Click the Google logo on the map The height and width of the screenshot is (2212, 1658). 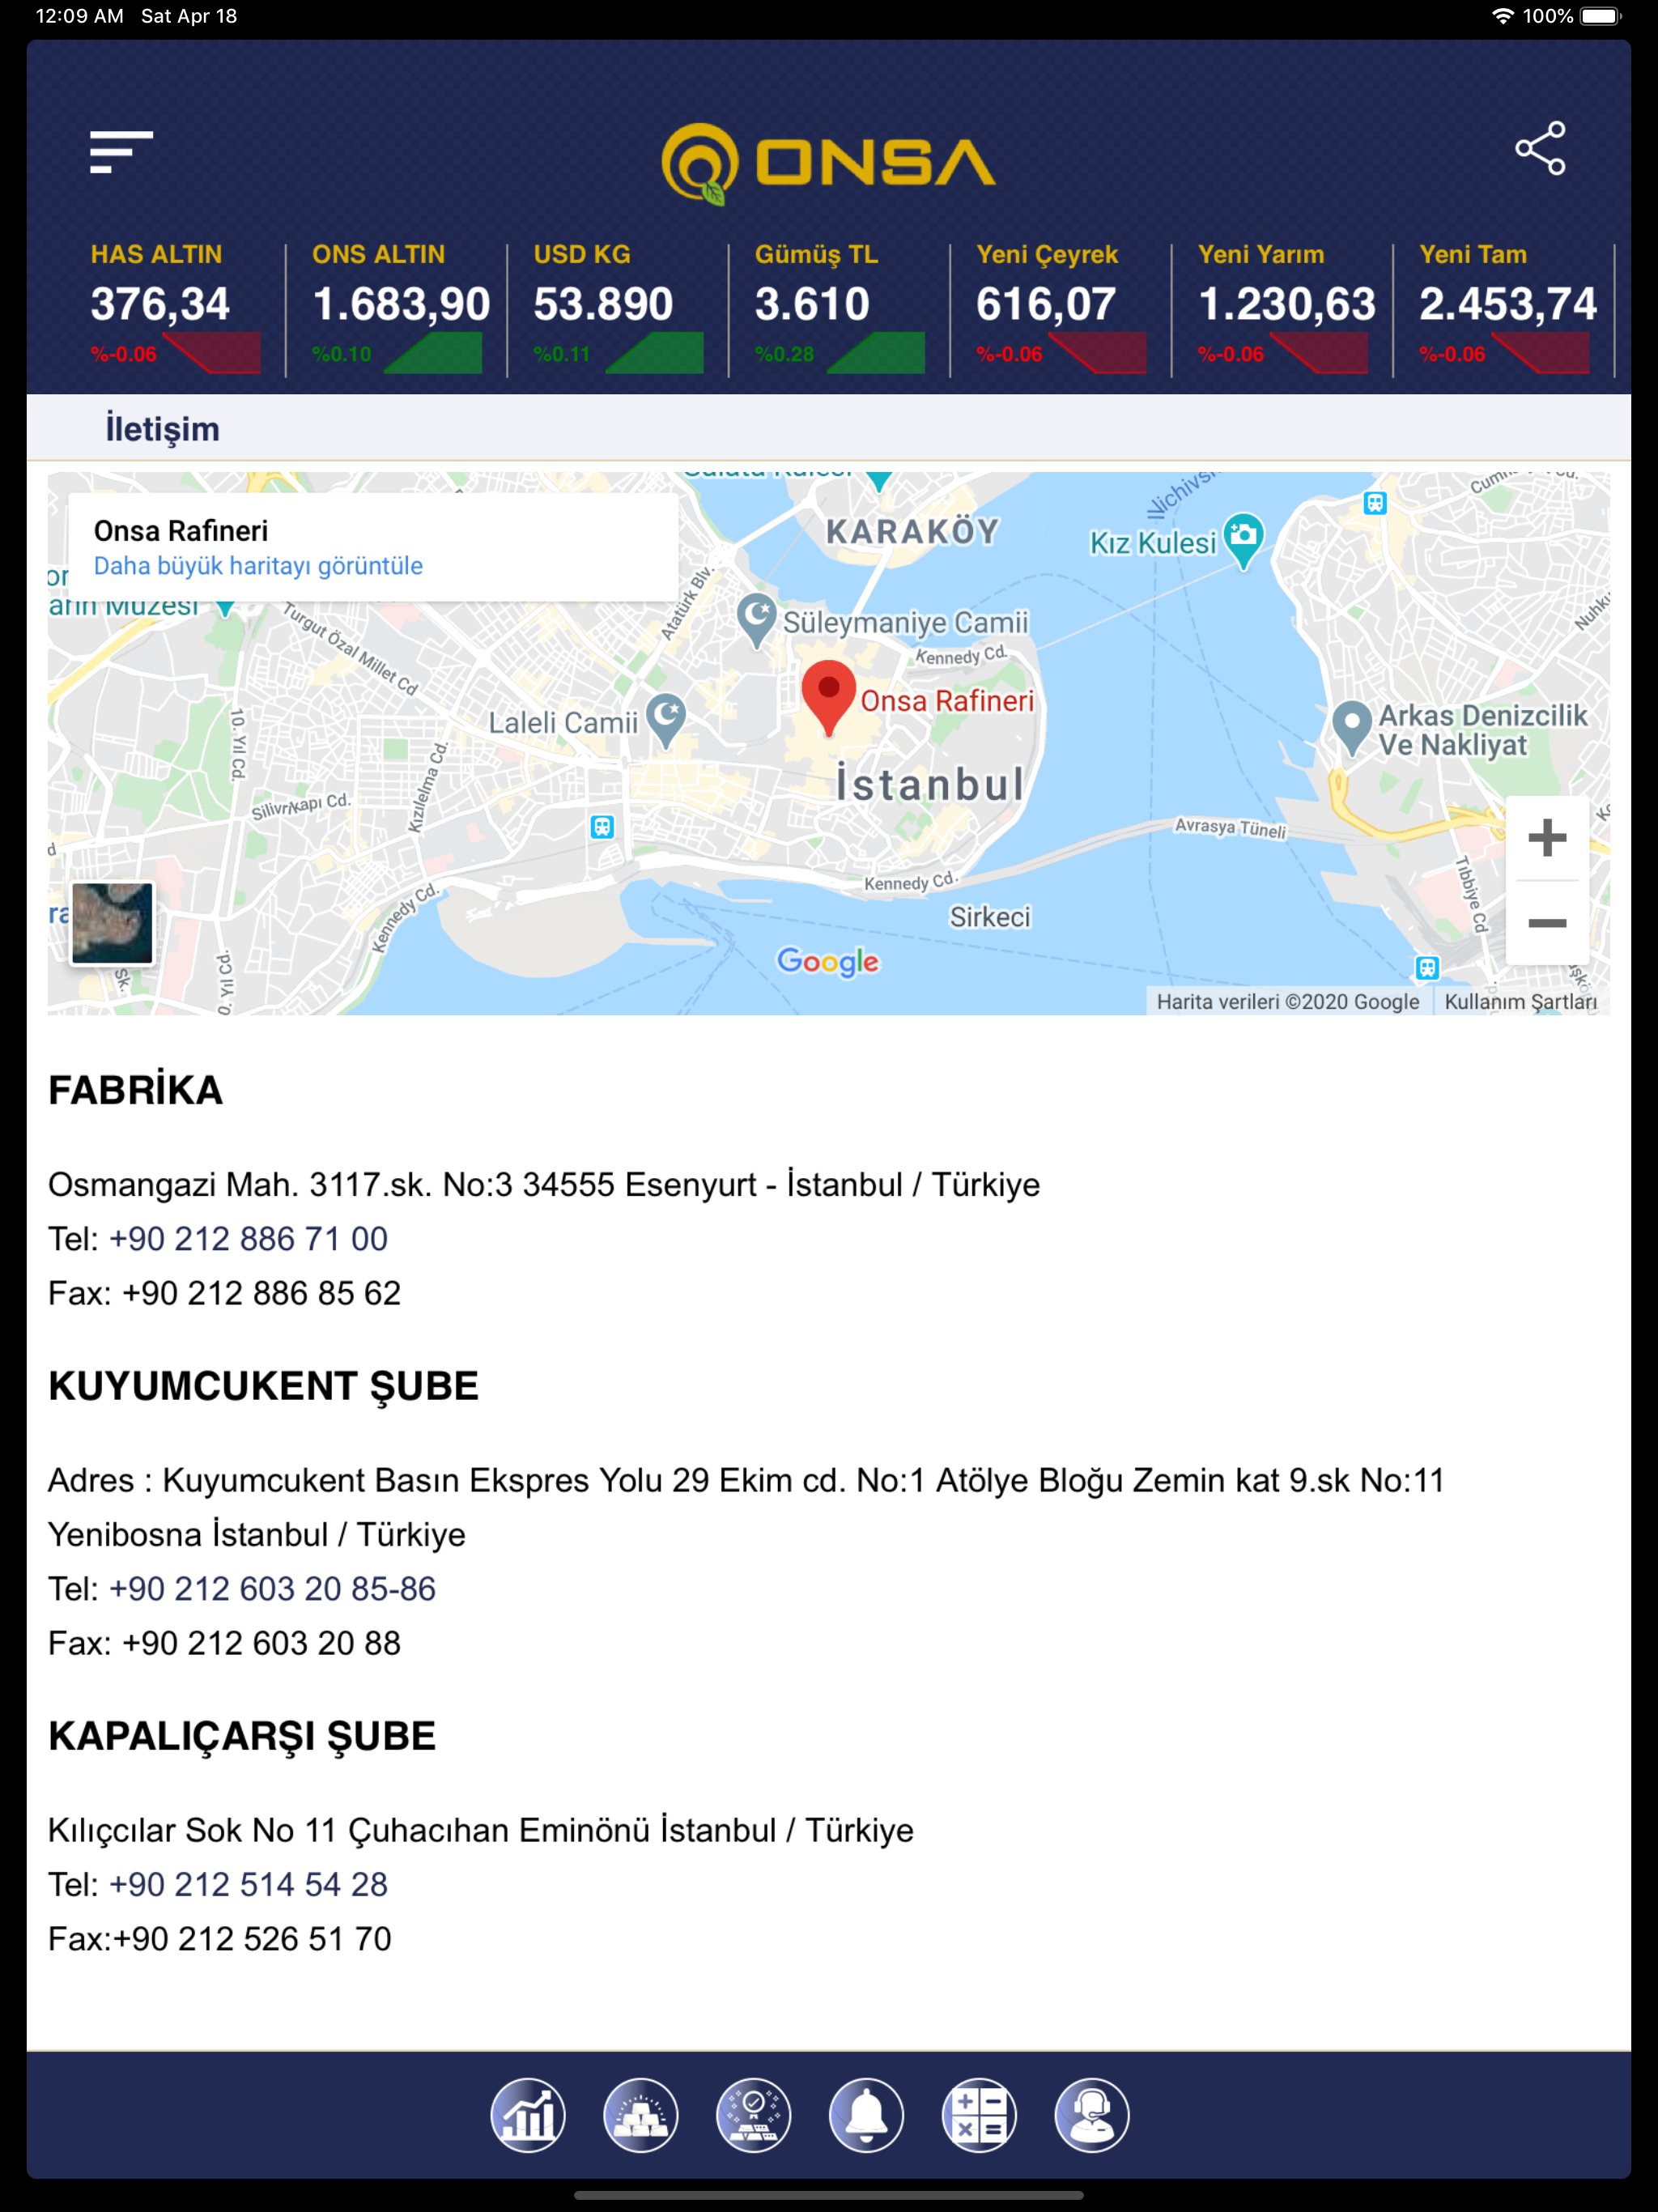pyautogui.click(x=828, y=962)
